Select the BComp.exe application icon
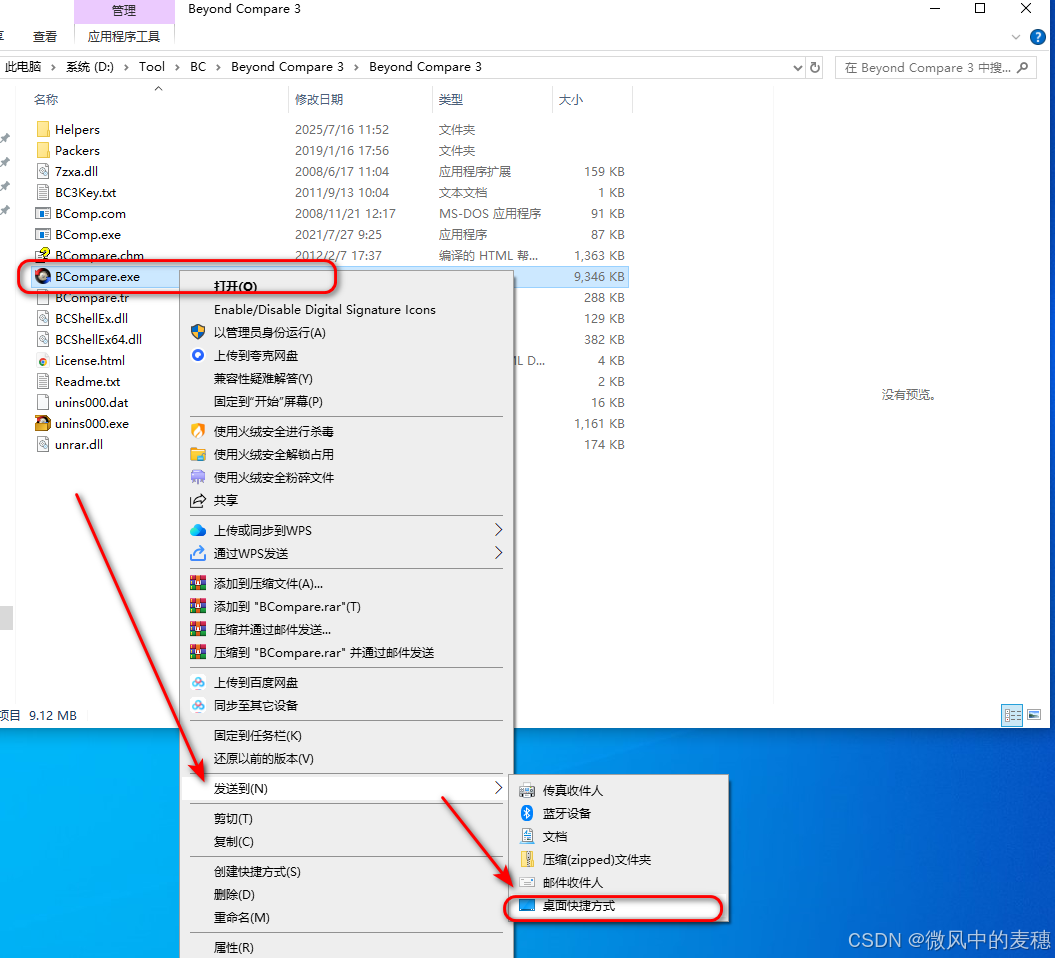Image resolution: width=1055 pixels, height=958 pixels. click(x=43, y=234)
